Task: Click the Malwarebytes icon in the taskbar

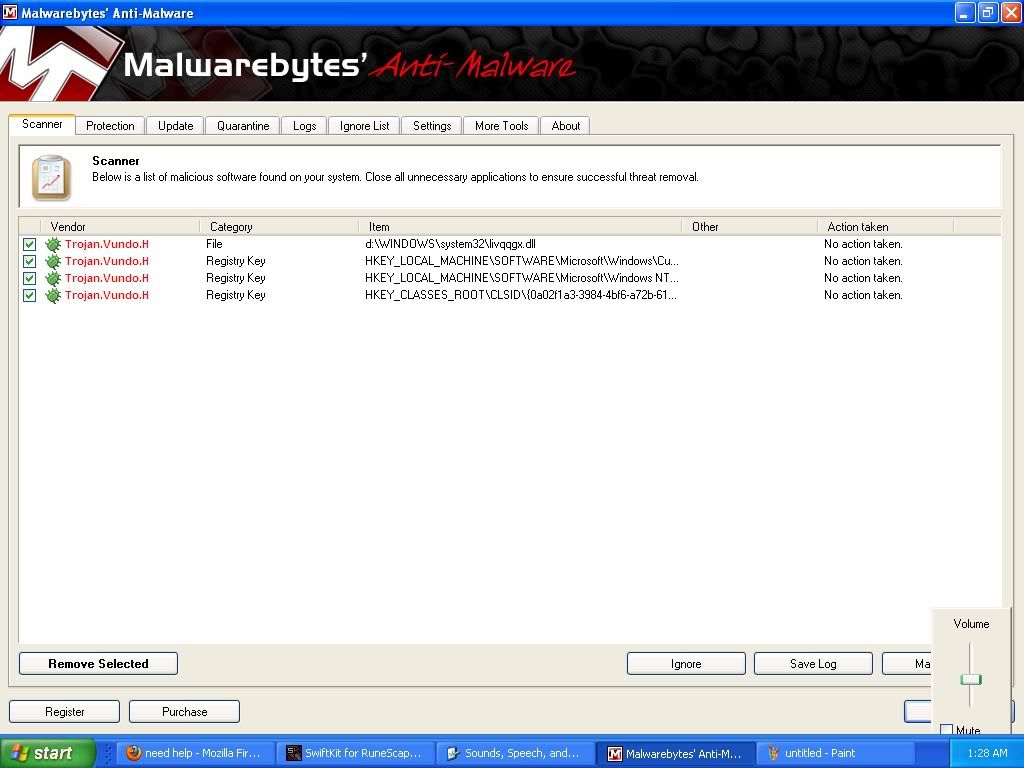Action: coord(615,754)
